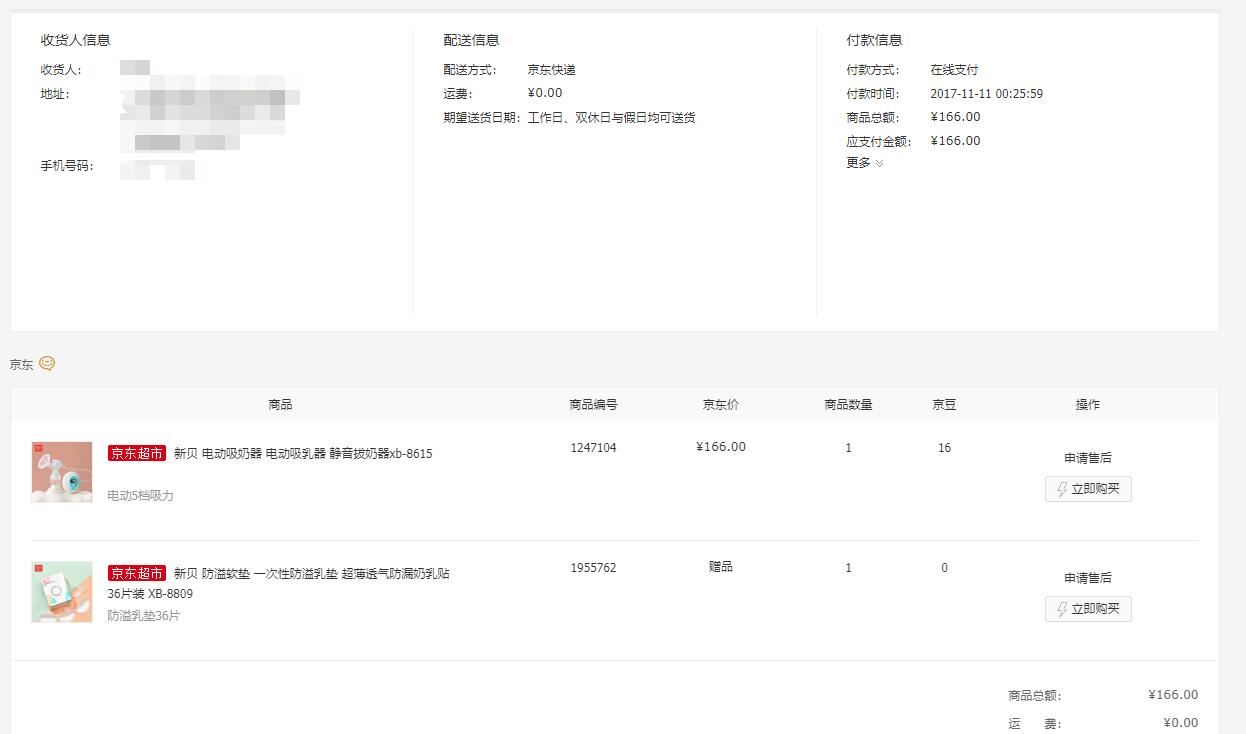Expand 更多 under payment information

pyautogui.click(x=865, y=163)
